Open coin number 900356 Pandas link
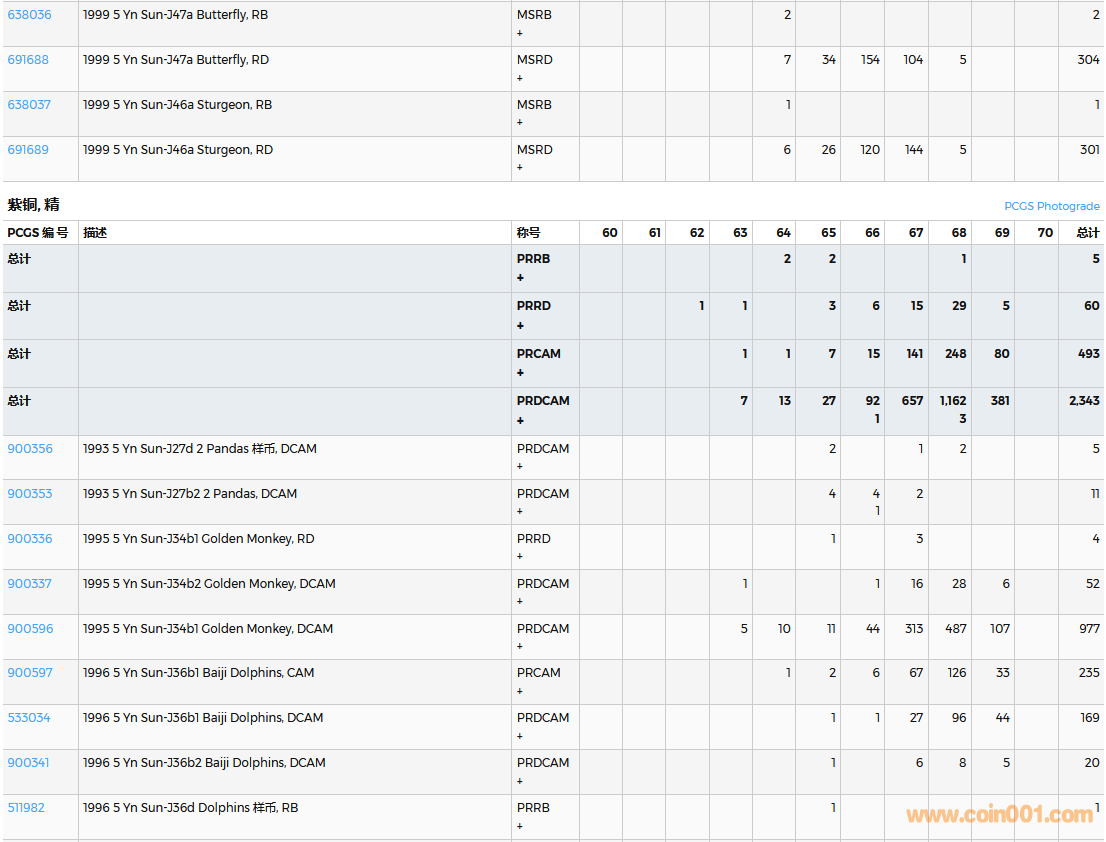Image resolution: width=1106 pixels, height=842 pixels. point(30,449)
